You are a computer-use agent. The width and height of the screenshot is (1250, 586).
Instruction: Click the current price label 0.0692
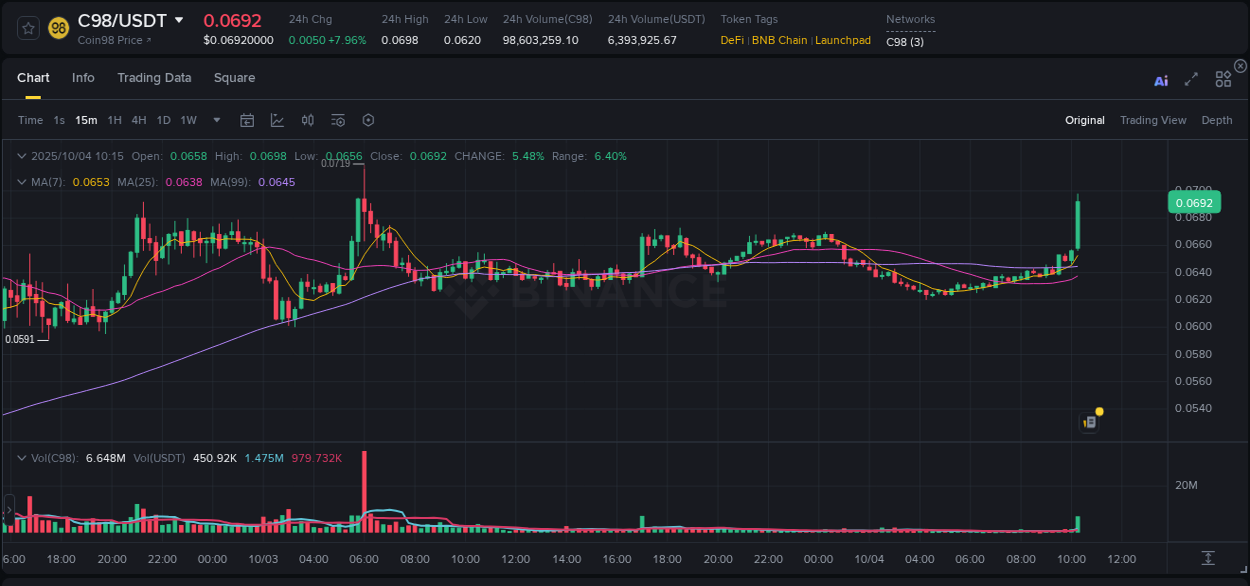pos(1194,202)
